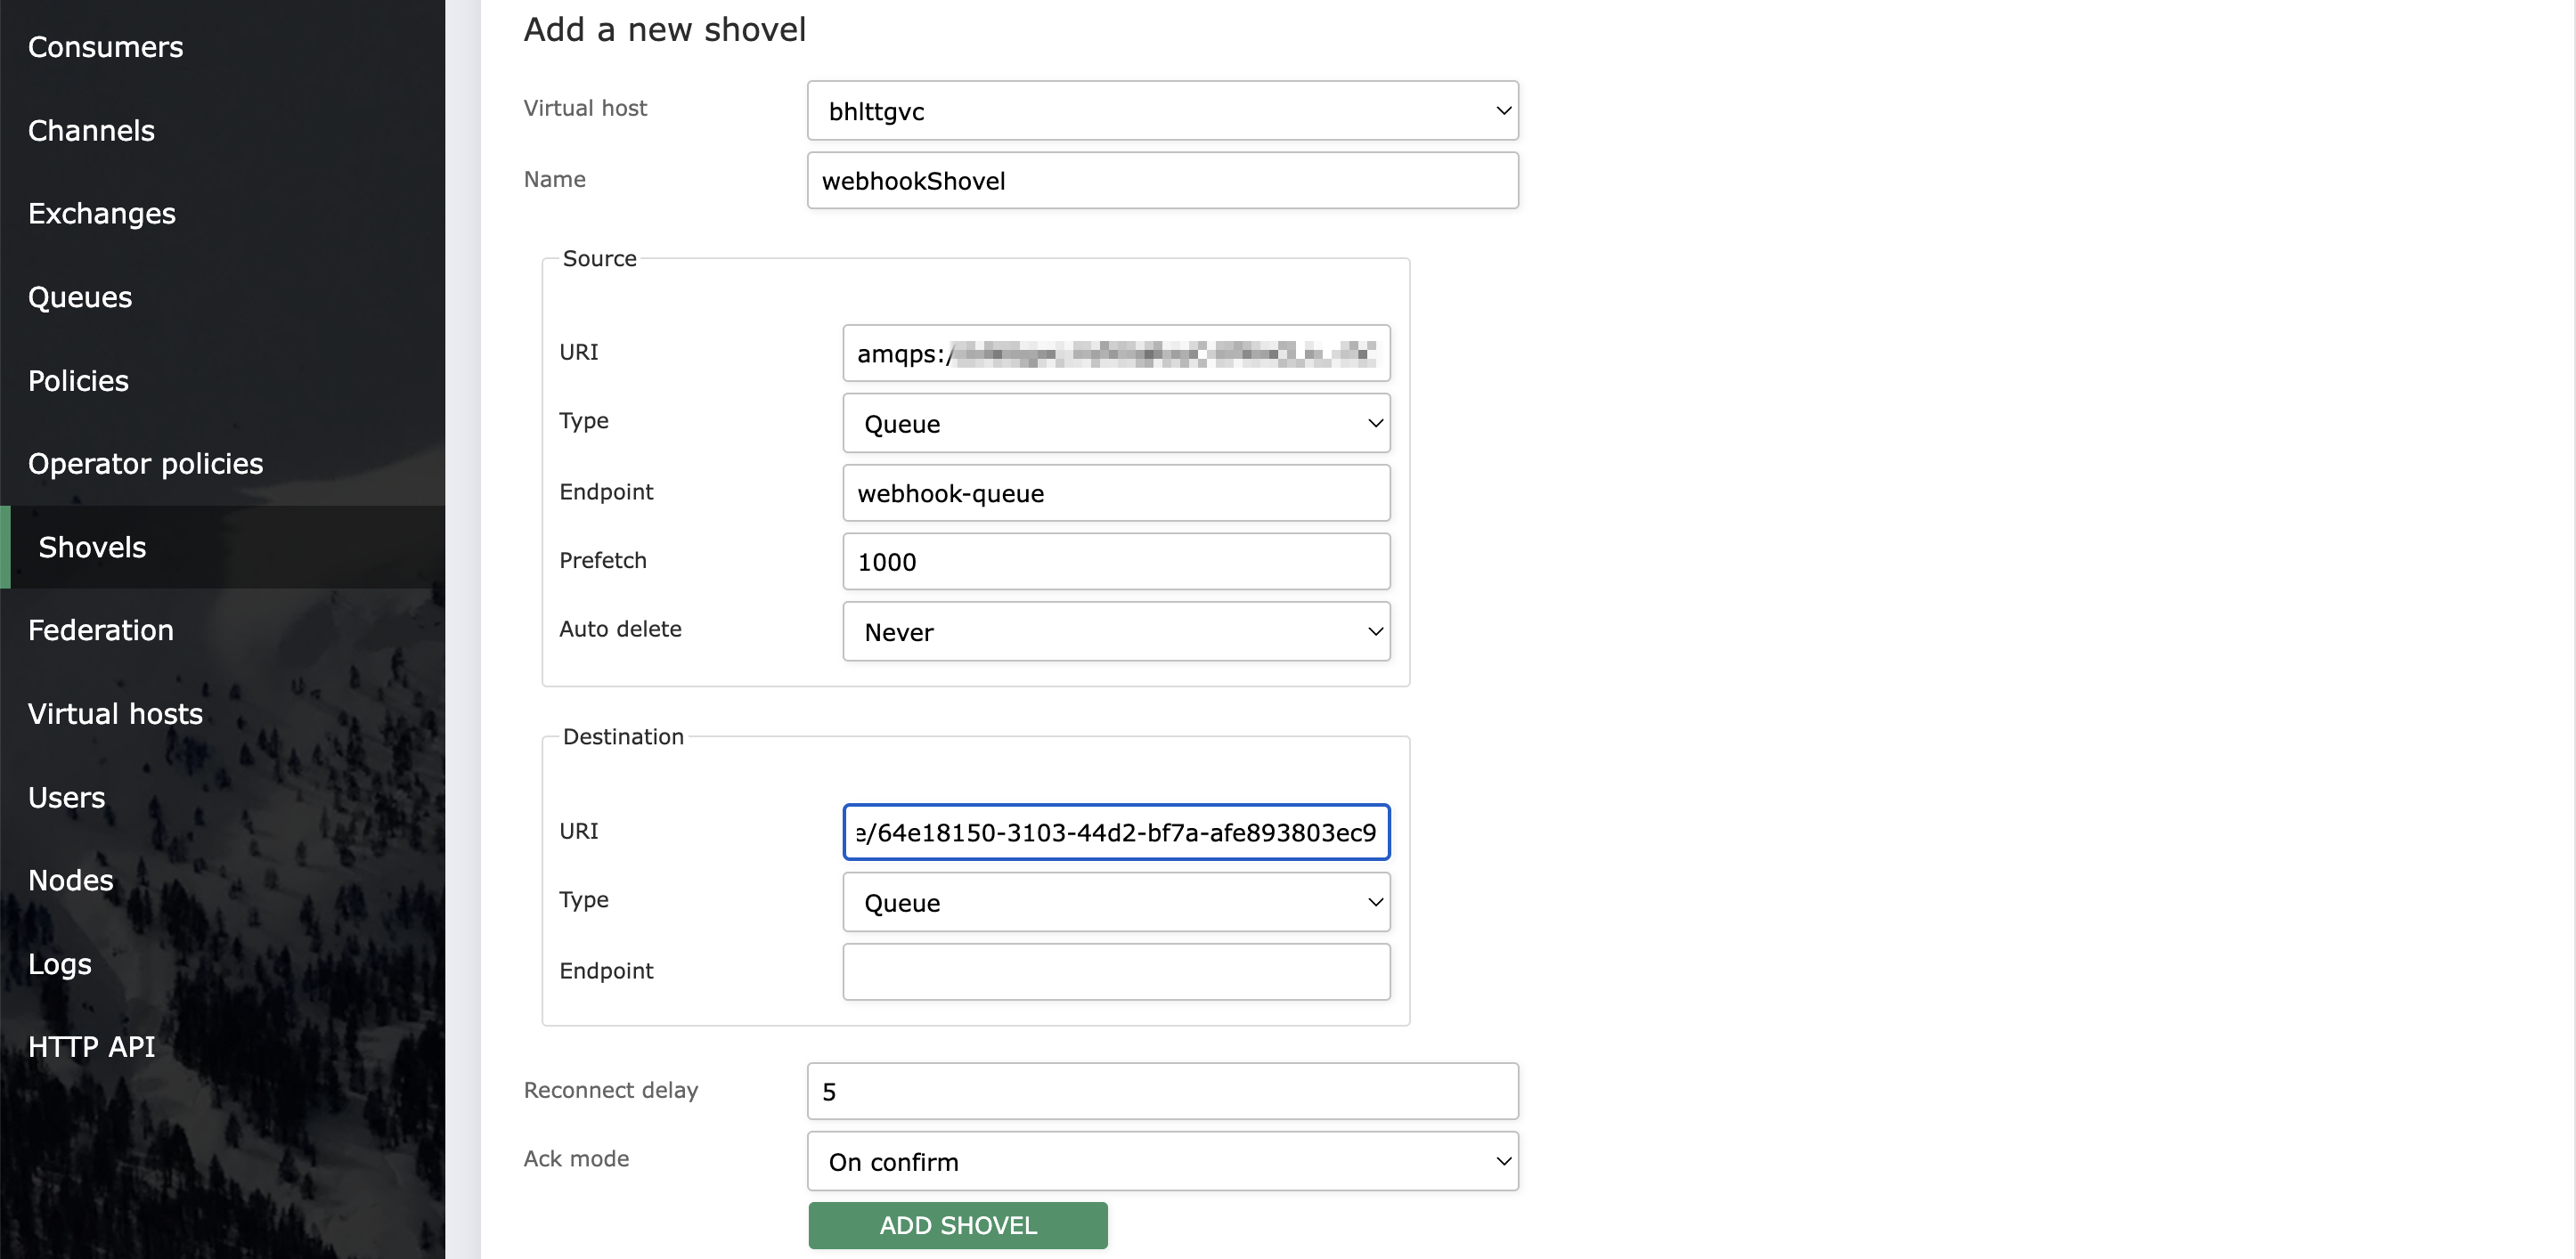Go to the Queues section
The width and height of the screenshot is (2576, 1259).
point(80,296)
